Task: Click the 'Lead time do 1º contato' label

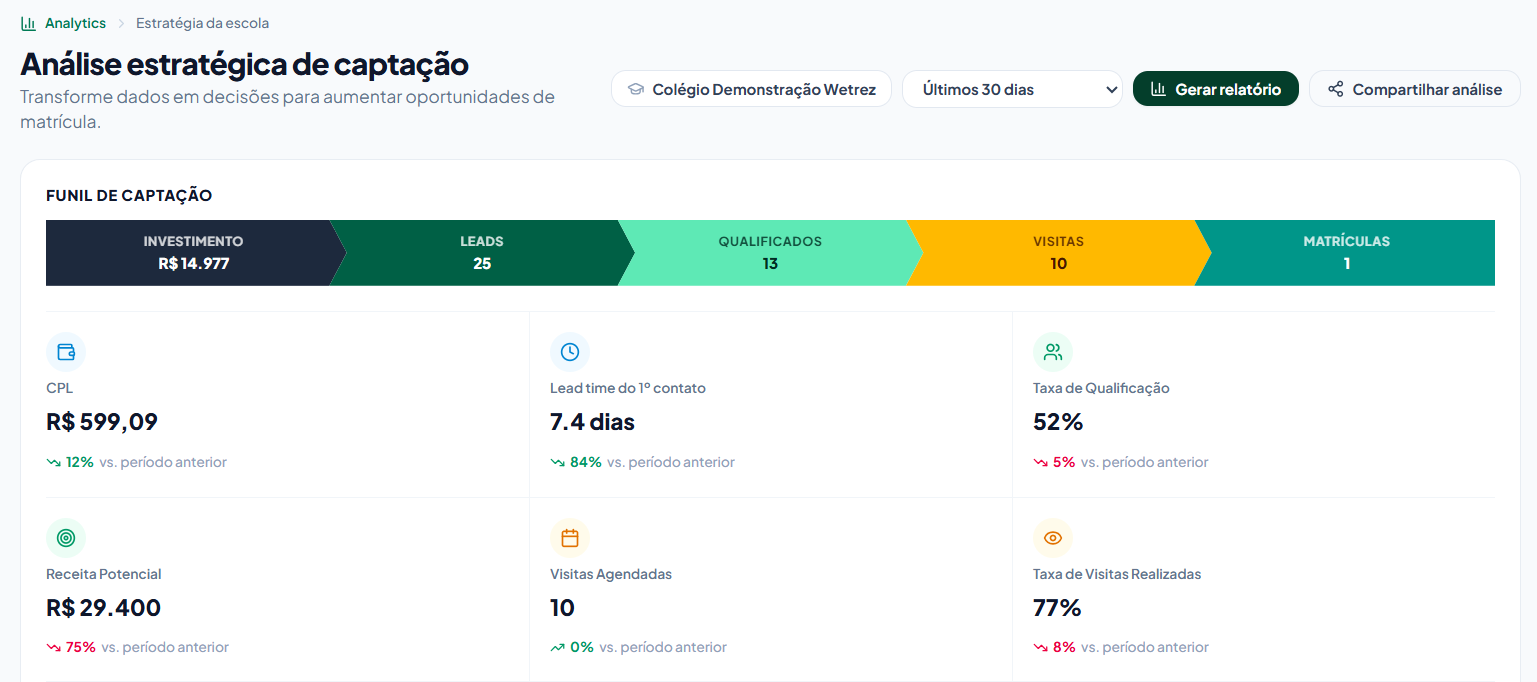Action: (628, 388)
